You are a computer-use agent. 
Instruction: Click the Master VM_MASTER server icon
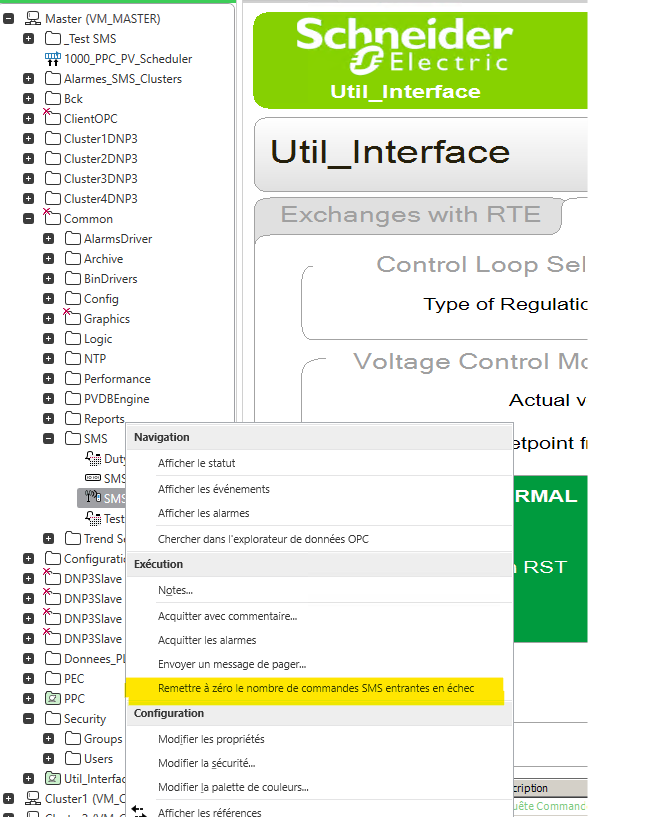[33, 18]
